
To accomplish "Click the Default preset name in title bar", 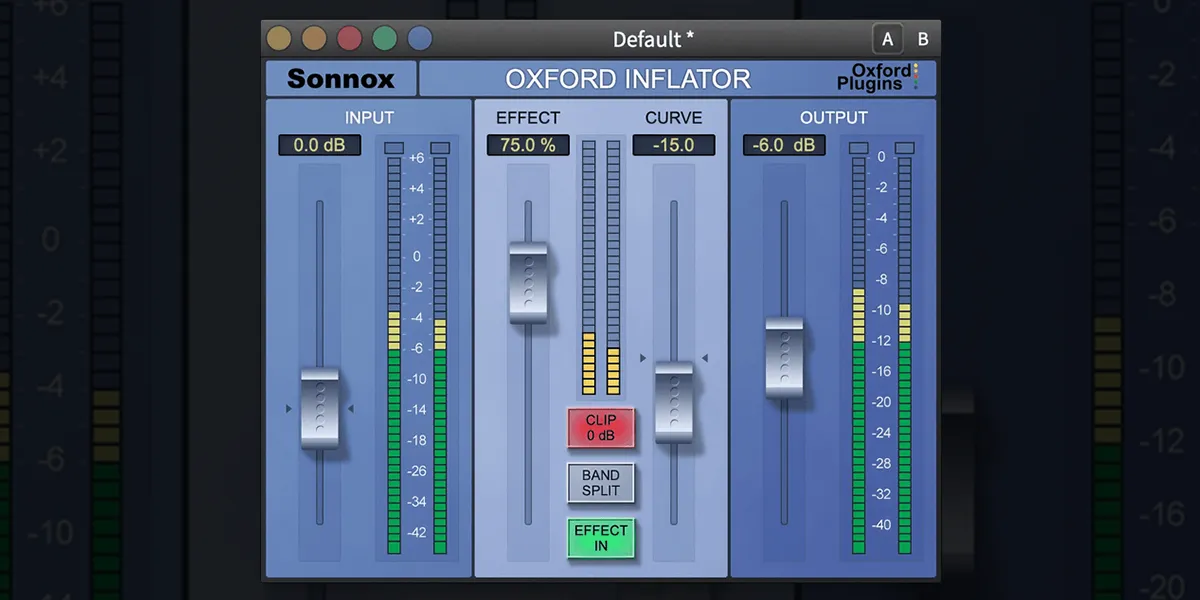I will tap(652, 39).
